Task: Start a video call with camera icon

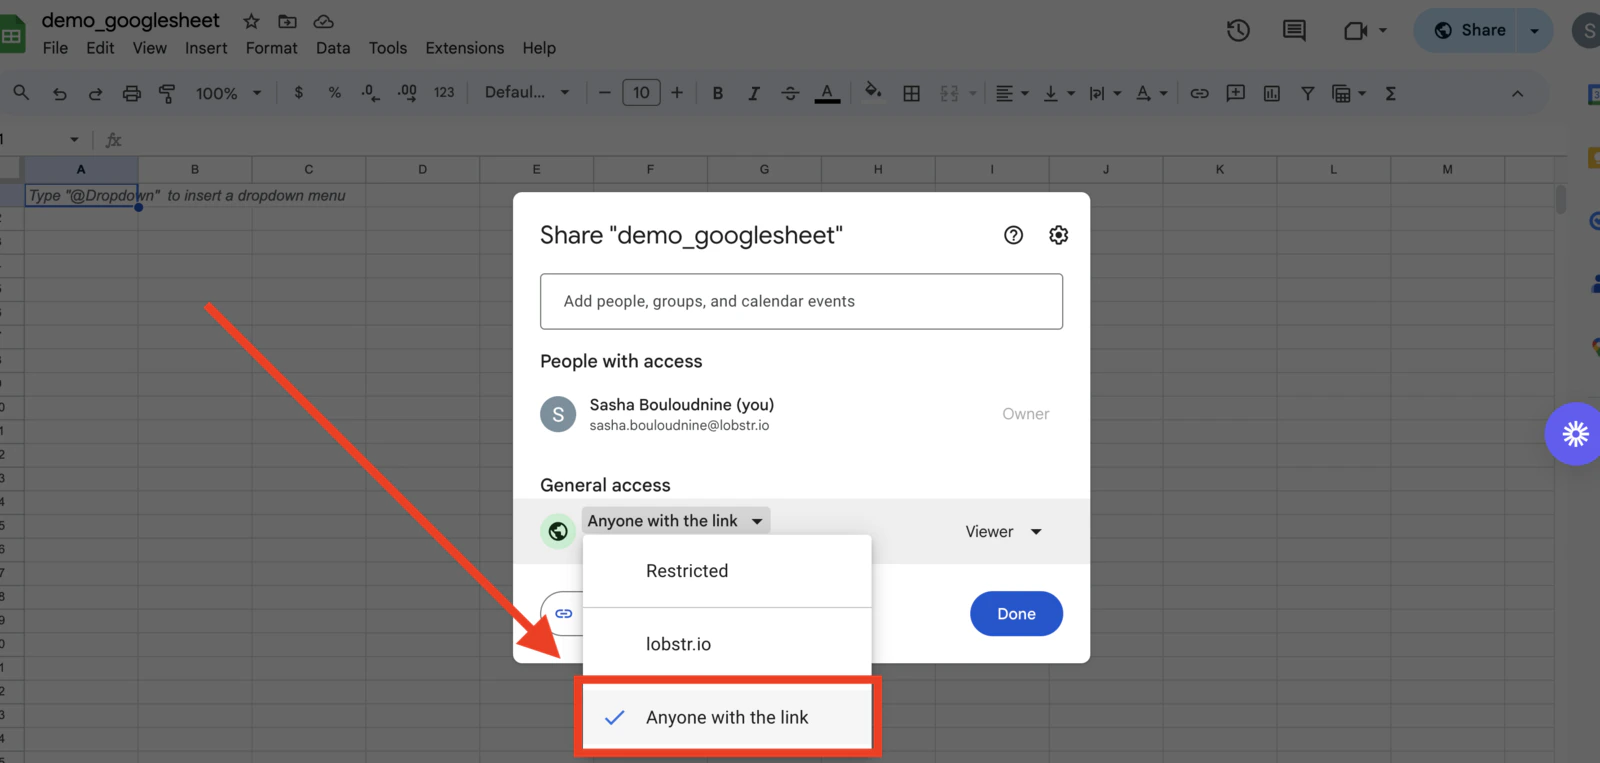Action: (1355, 31)
